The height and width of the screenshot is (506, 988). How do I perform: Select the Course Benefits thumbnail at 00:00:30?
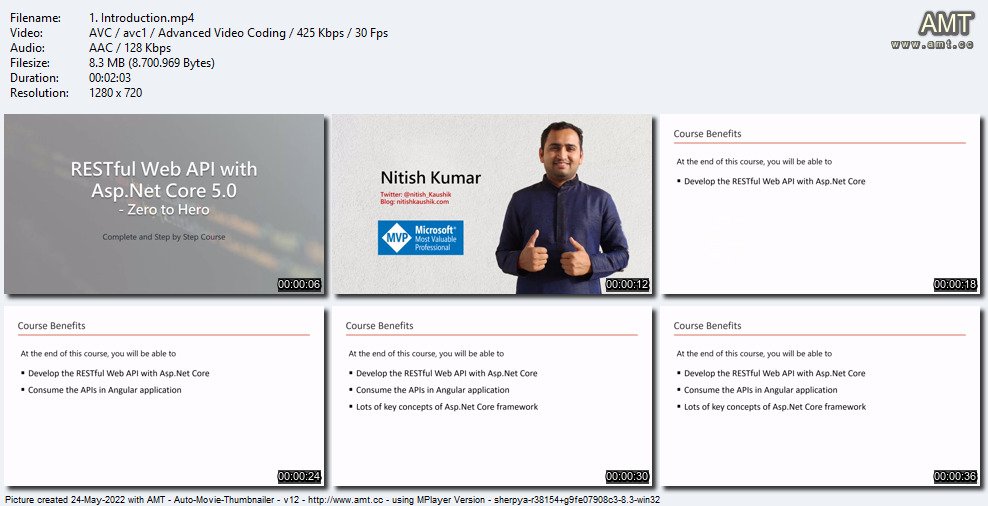click(492, 396)
